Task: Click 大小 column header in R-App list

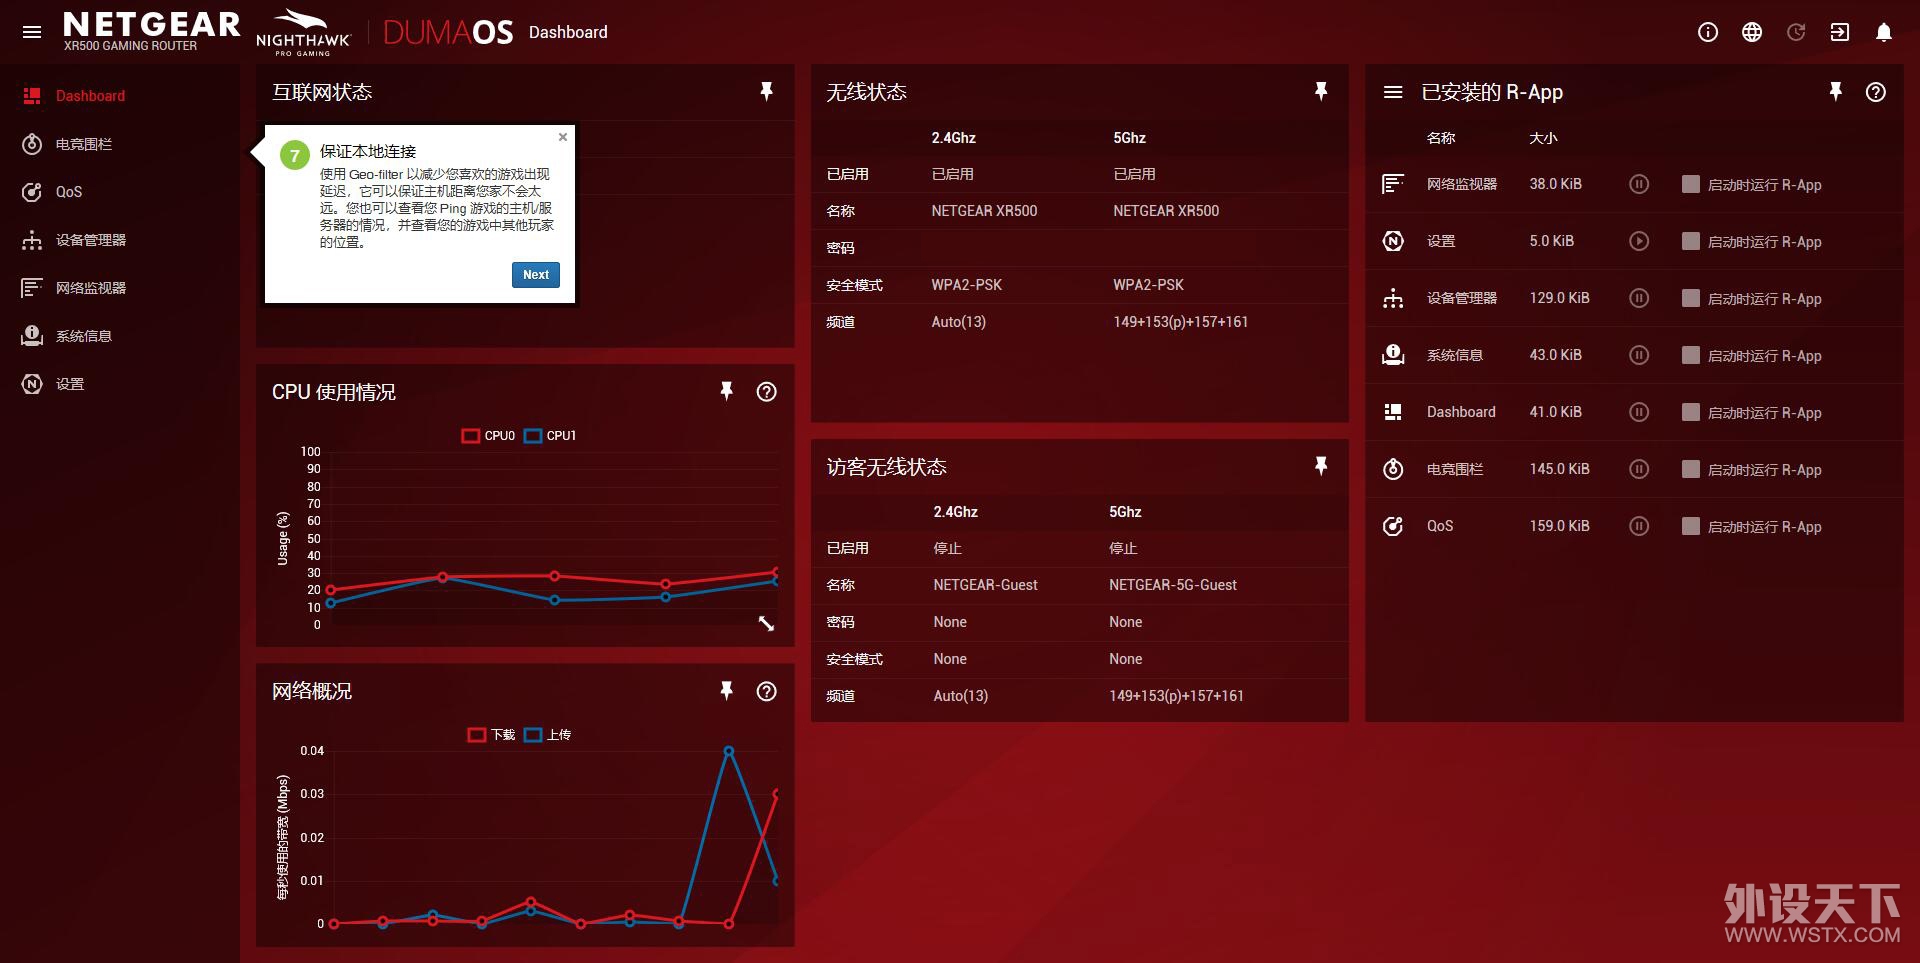Action: 1543,138
